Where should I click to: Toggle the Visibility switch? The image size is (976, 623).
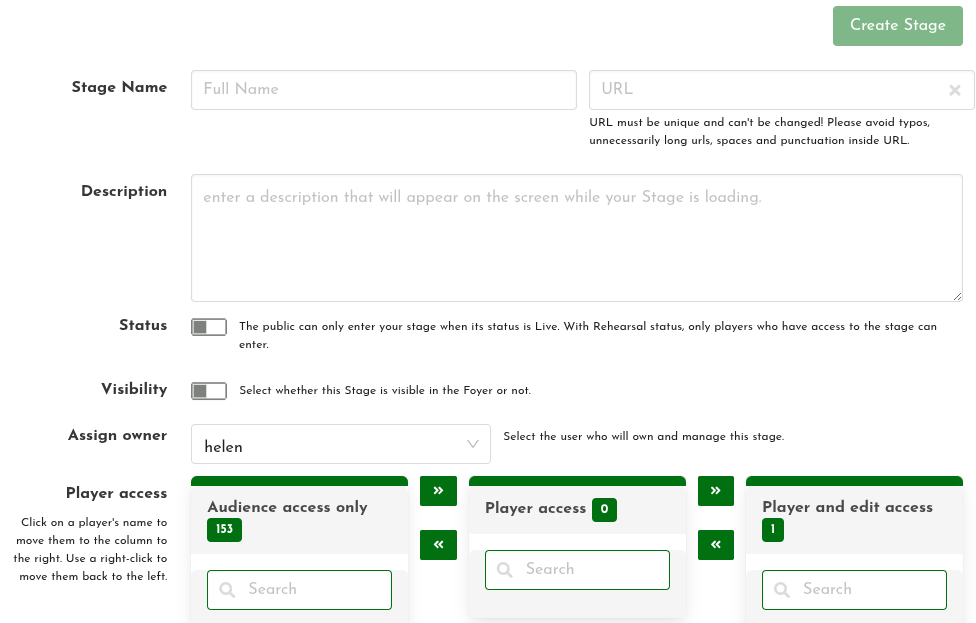[209, 391]
